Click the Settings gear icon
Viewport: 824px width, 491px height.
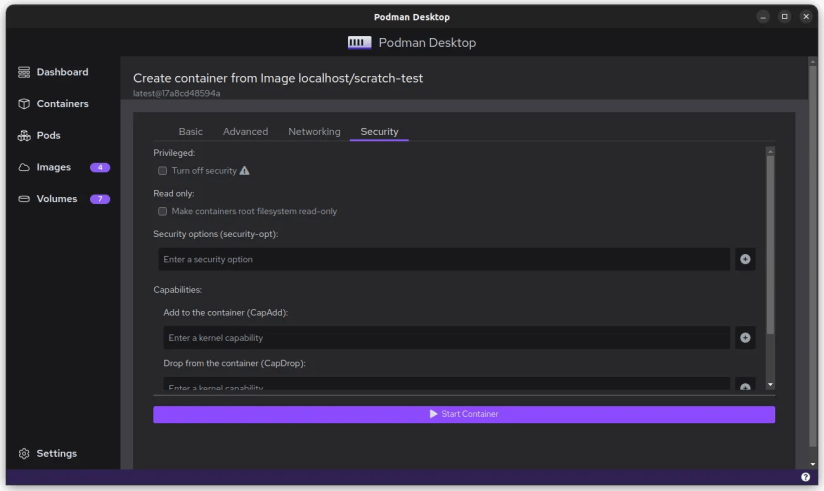point(24,453)
